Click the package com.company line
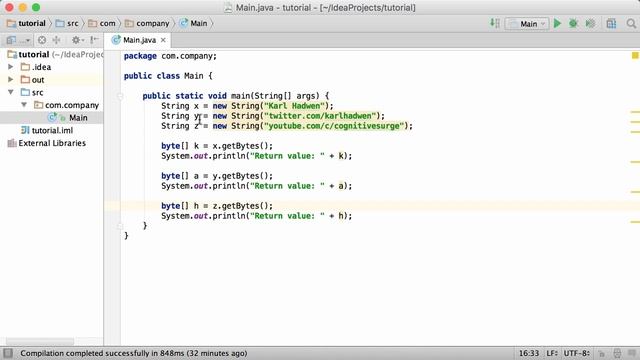Image resolution: width=640 pixels, height=360 pixels. (x=170, y=56)
